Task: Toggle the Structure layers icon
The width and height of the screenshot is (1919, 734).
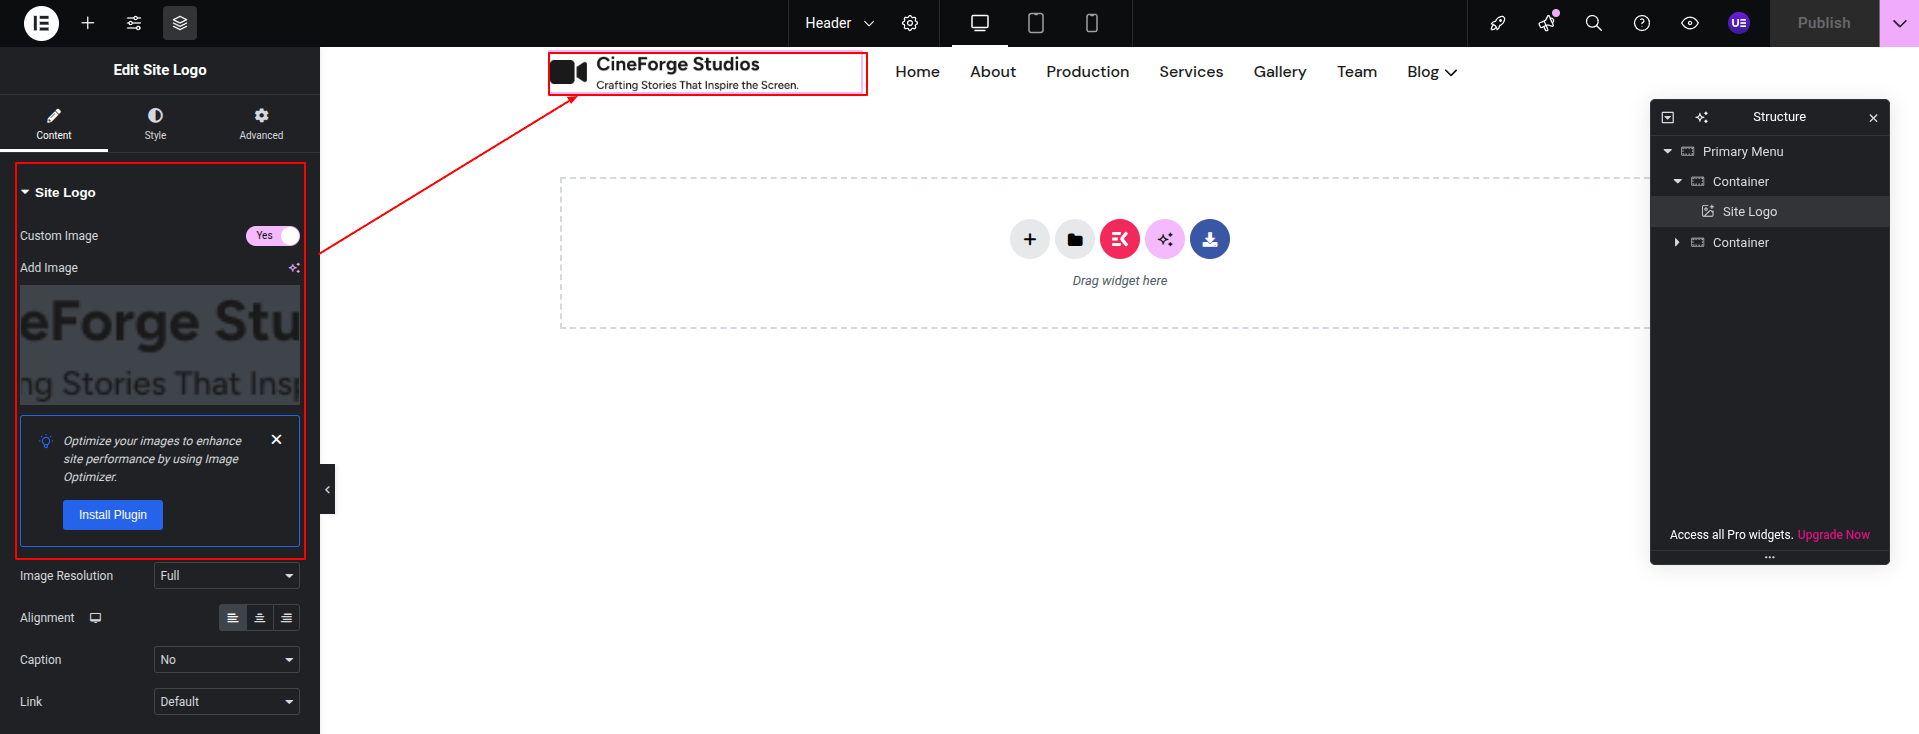Action: coord(180,23)
